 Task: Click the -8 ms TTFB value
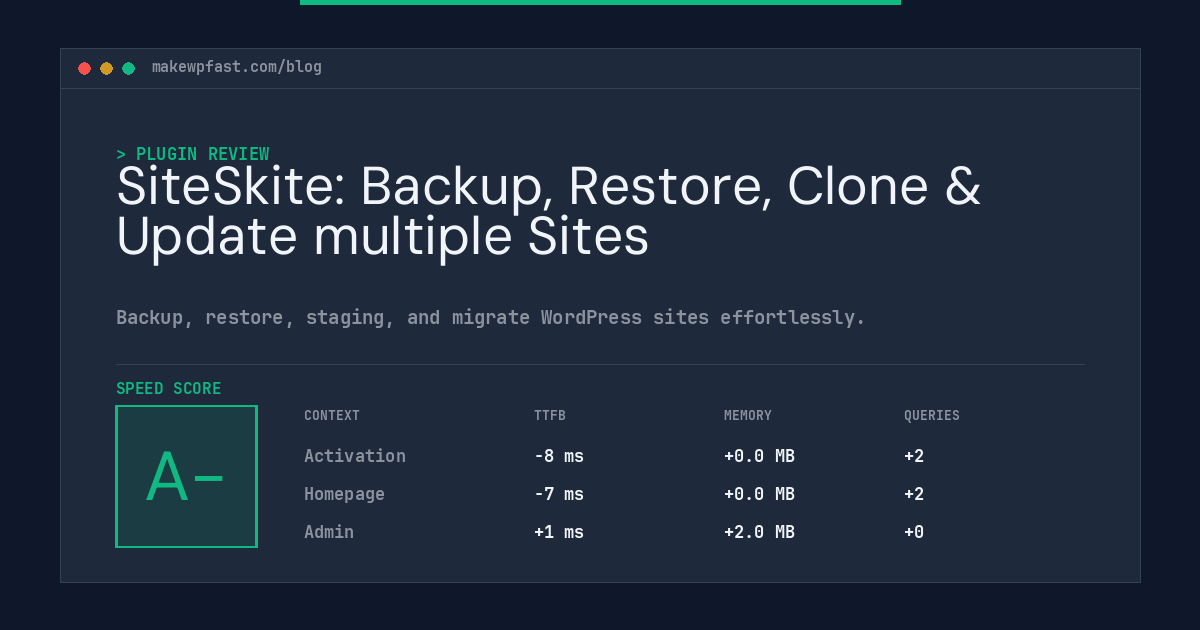tap(559, 456)
